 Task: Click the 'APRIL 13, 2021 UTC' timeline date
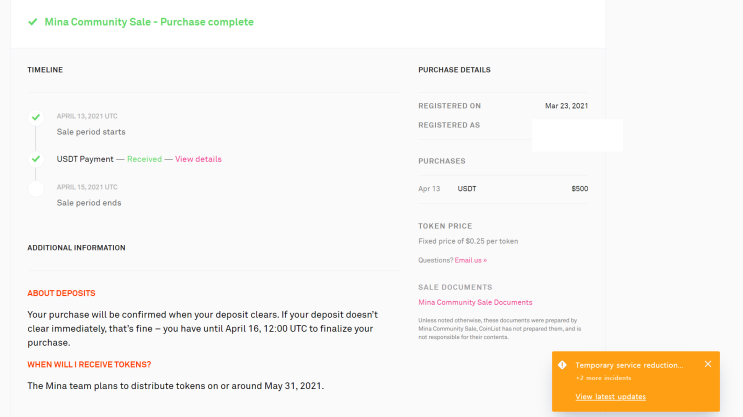(x=87, y=116)
